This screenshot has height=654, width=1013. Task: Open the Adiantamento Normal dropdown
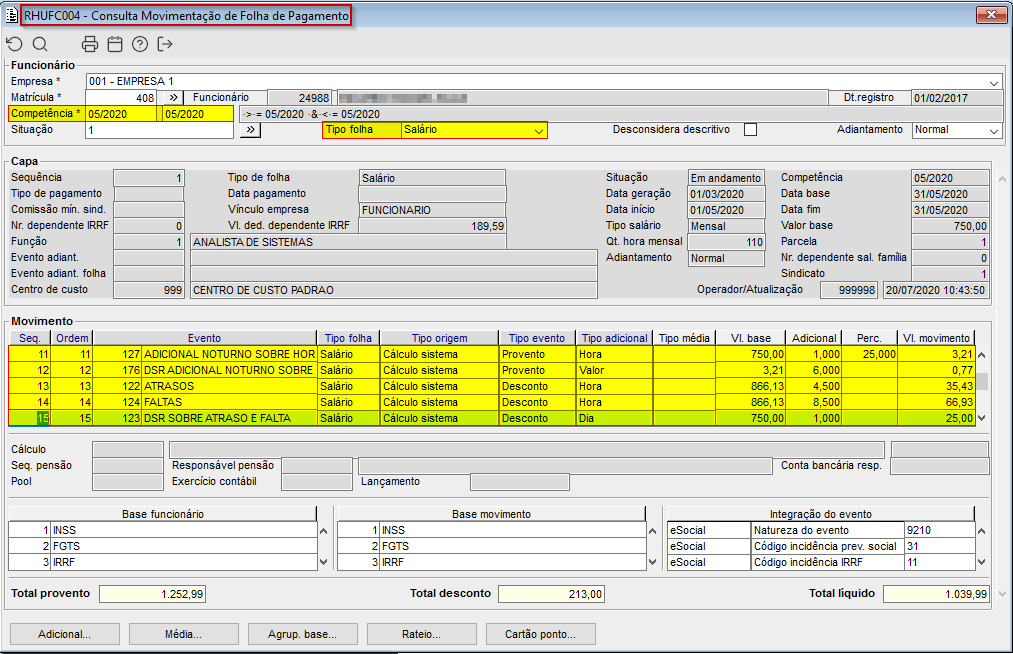point(993,131)
